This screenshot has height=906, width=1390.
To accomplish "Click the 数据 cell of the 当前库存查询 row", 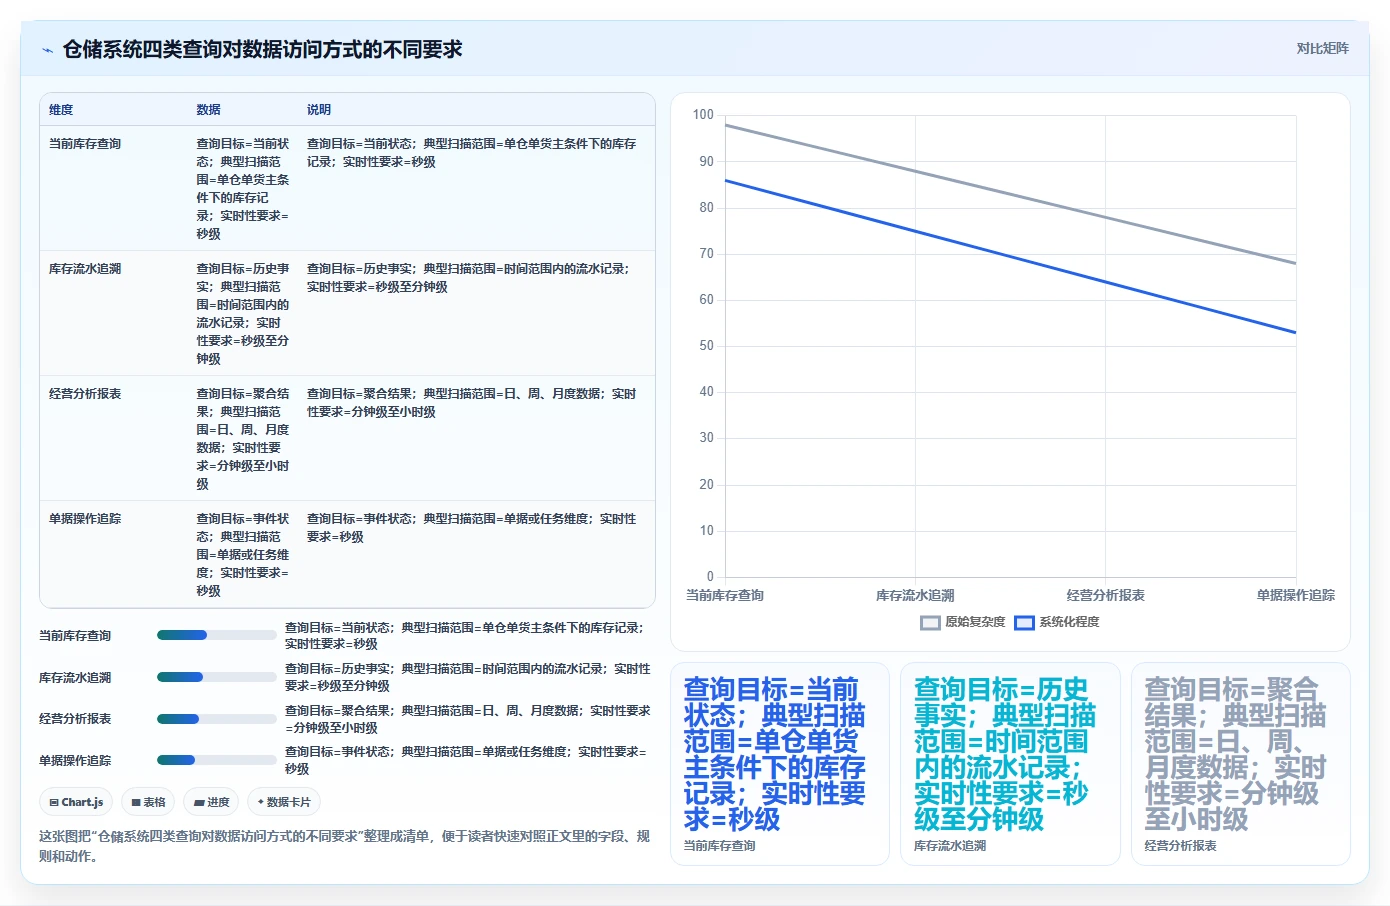I will 243,189.
